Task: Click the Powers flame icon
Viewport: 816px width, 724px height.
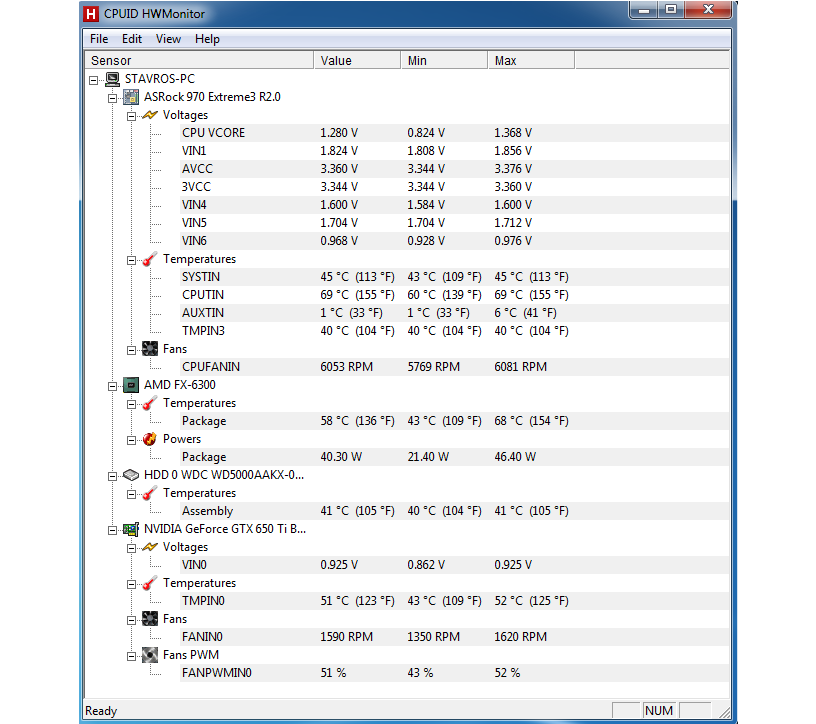Action: tap(150, 439)
